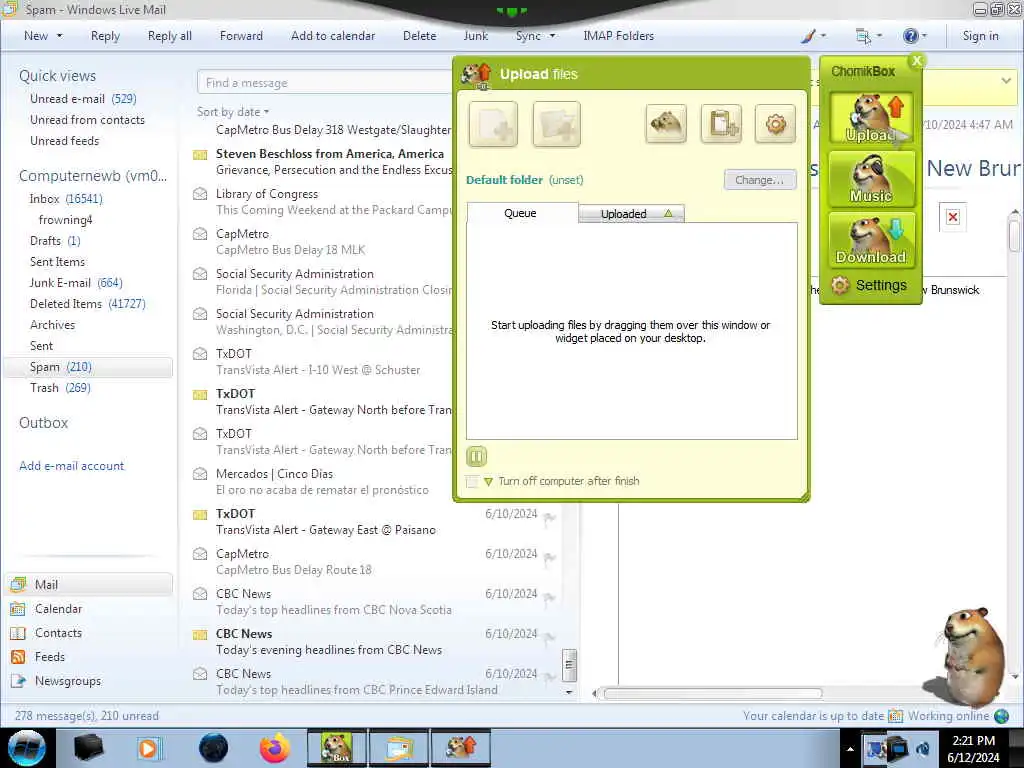Show hidden system tray icons

pos(850,749)
